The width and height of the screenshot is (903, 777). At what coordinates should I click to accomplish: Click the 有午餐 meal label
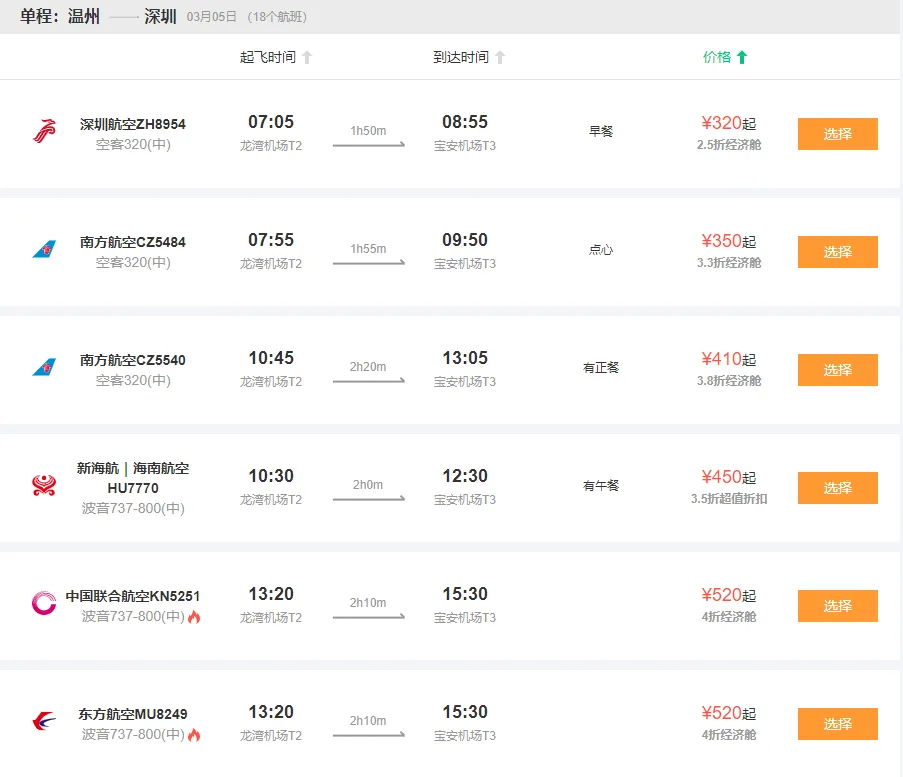(x=601, y=486)
